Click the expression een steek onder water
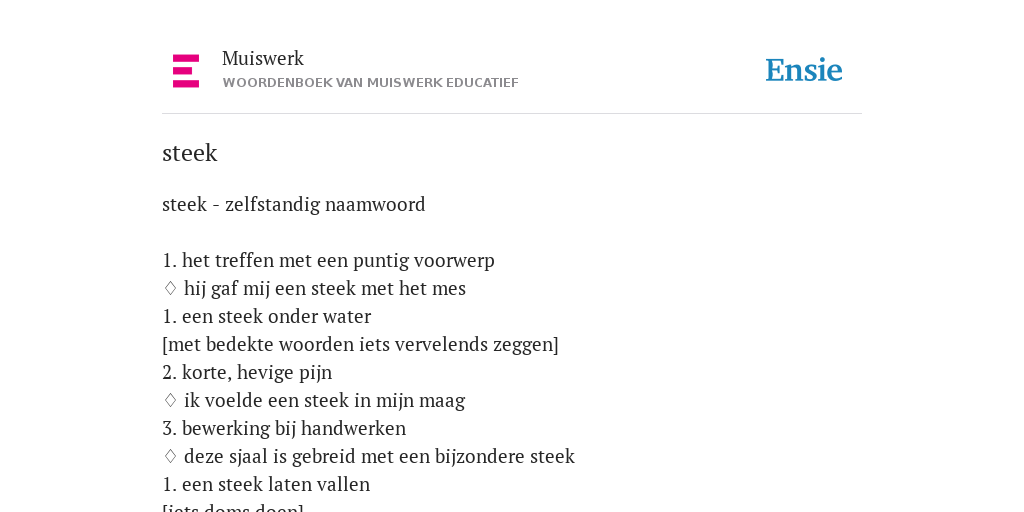1024x512 pixels. (266, 317)
